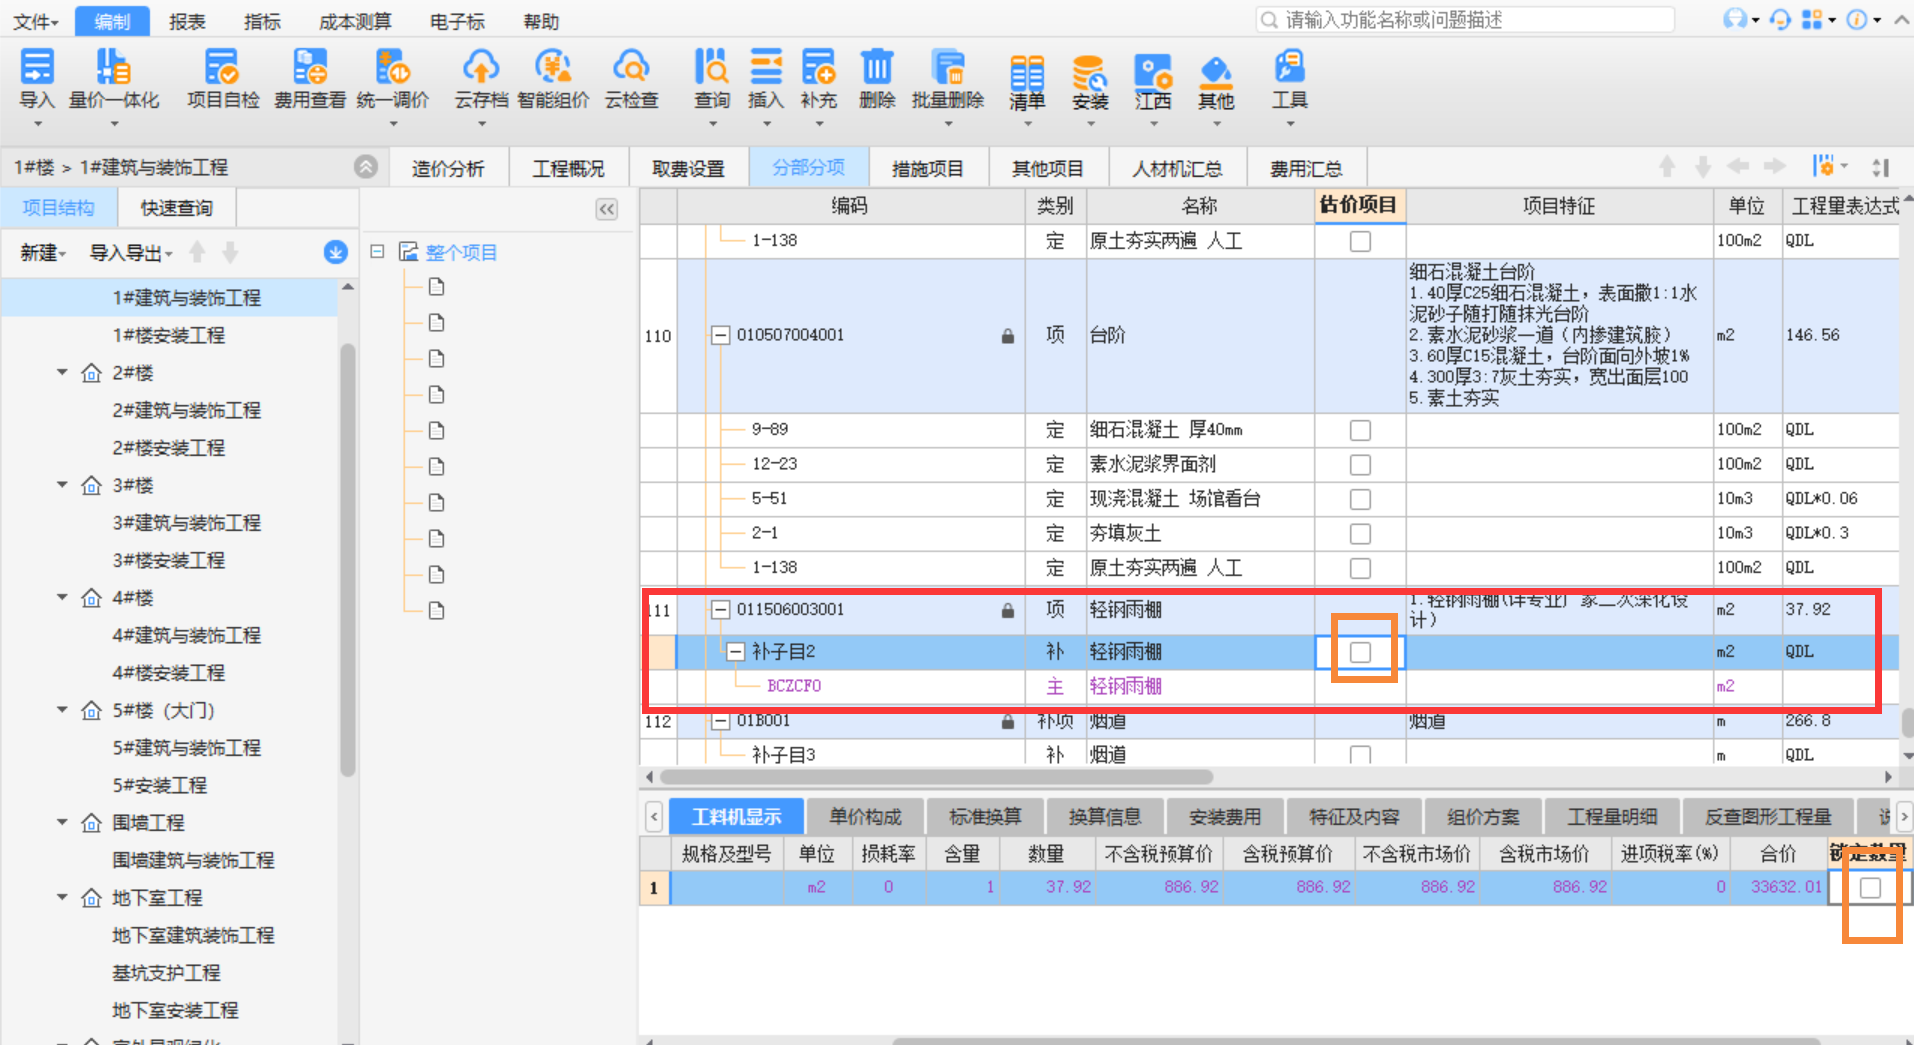Click the table horizontal scrollbar
Viewport: 1914px width, 1045px height.
[936, 777]
